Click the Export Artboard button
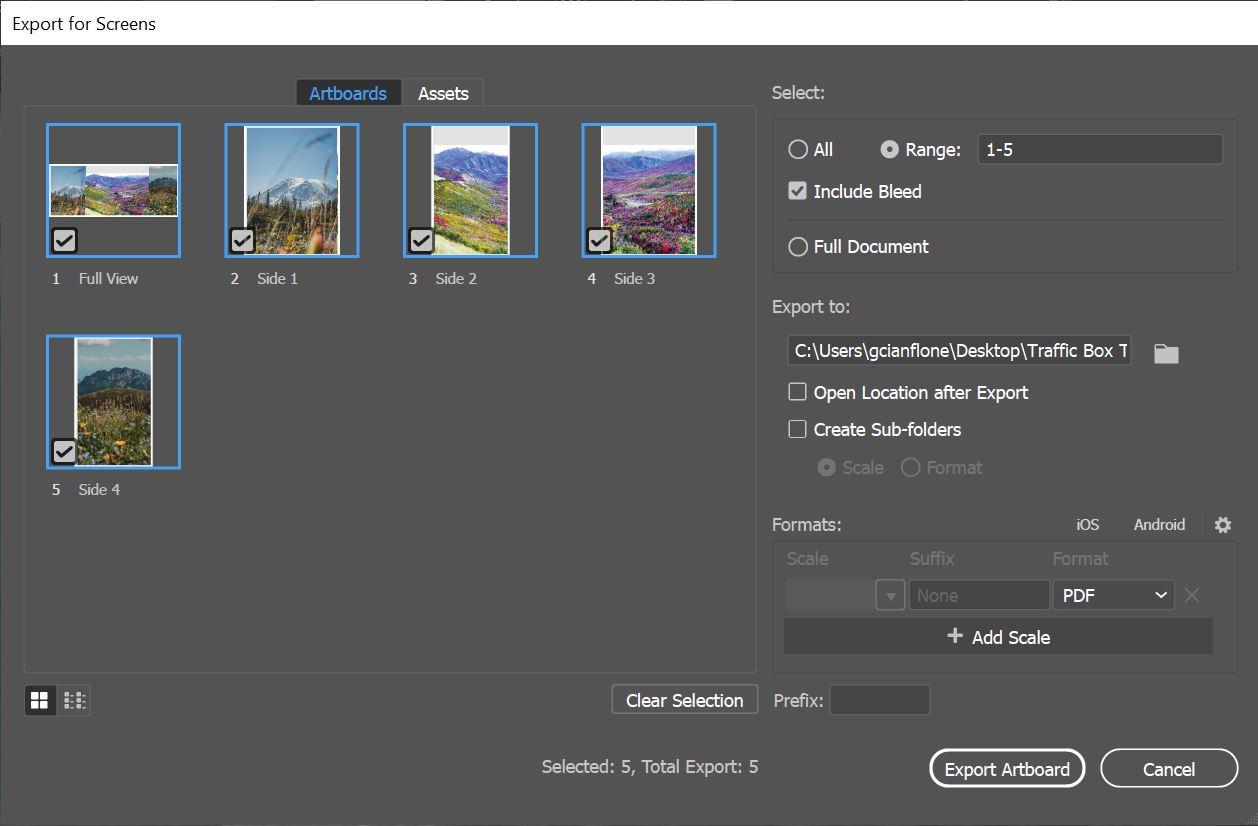This screenshot has width=1258, height=826. click(x=1007, y=768)
